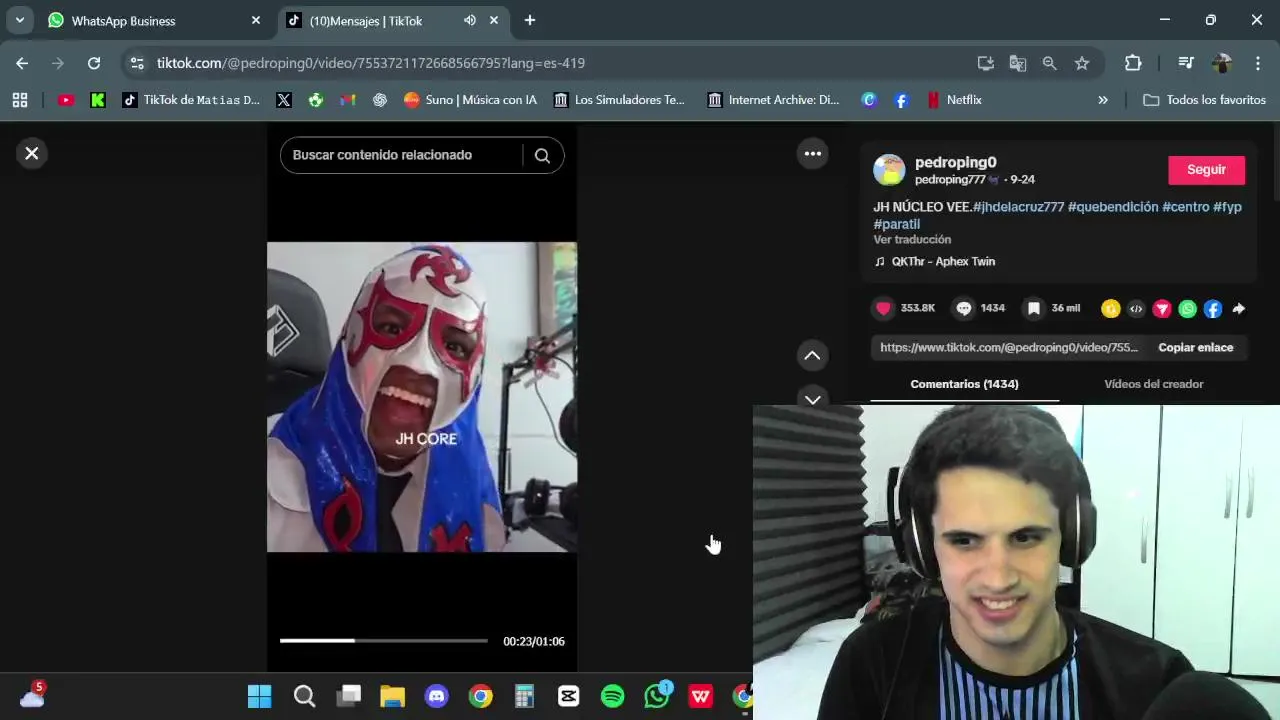Click the #fyp hashtag
The width and height of the screenshot is (1280, 720).
click(x=1227, y=207)
